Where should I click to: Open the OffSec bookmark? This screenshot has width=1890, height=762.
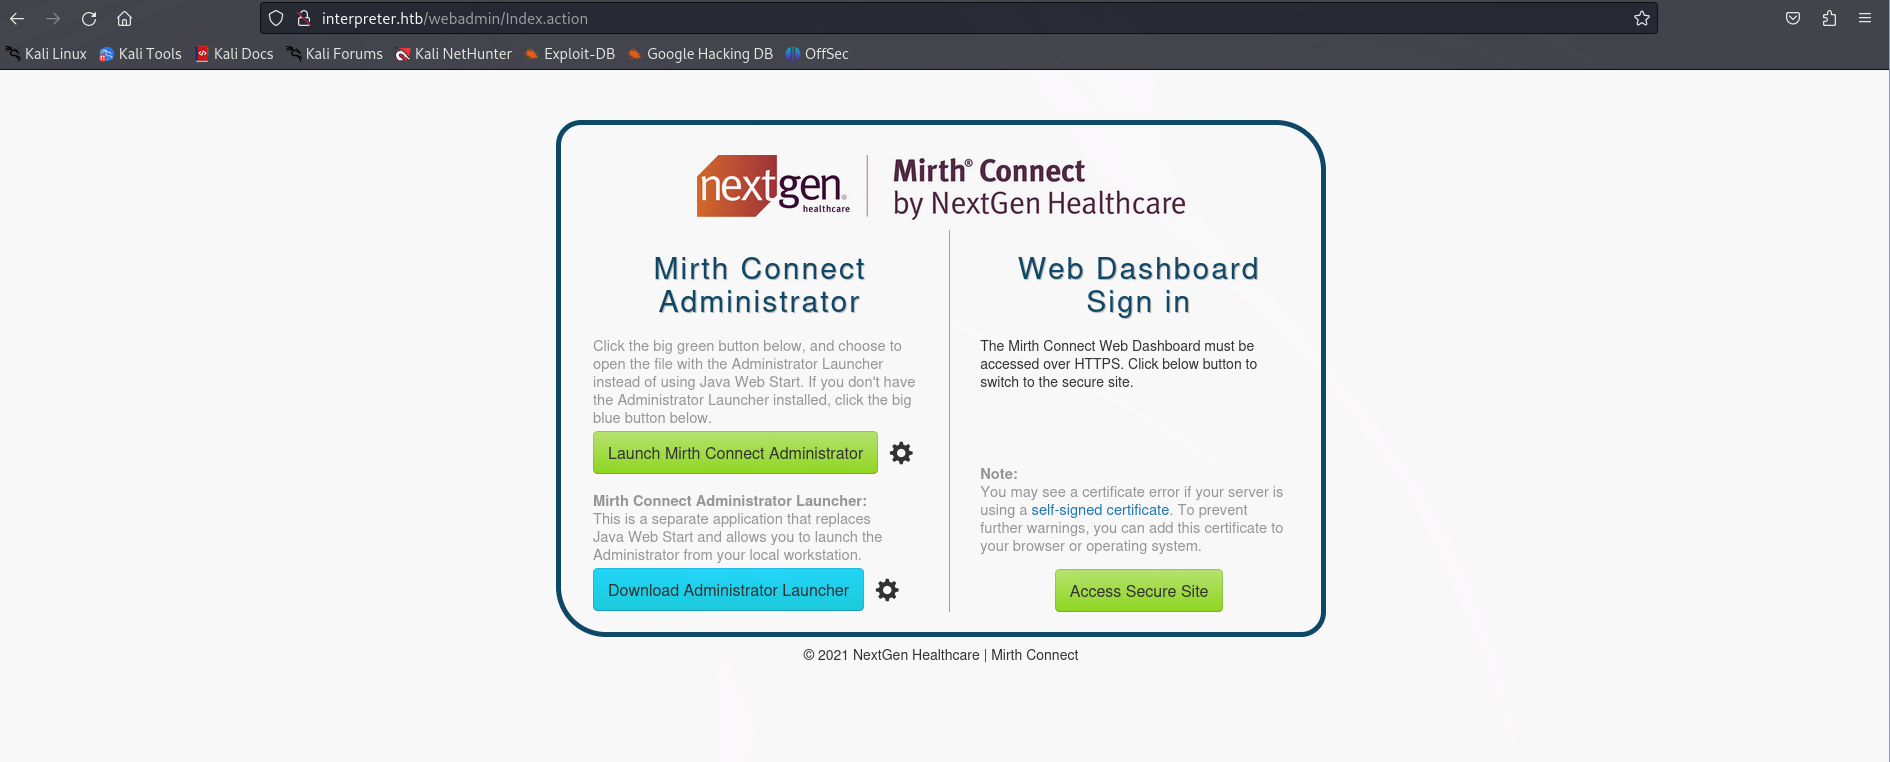pyautogui.click(x=817, y=54)
